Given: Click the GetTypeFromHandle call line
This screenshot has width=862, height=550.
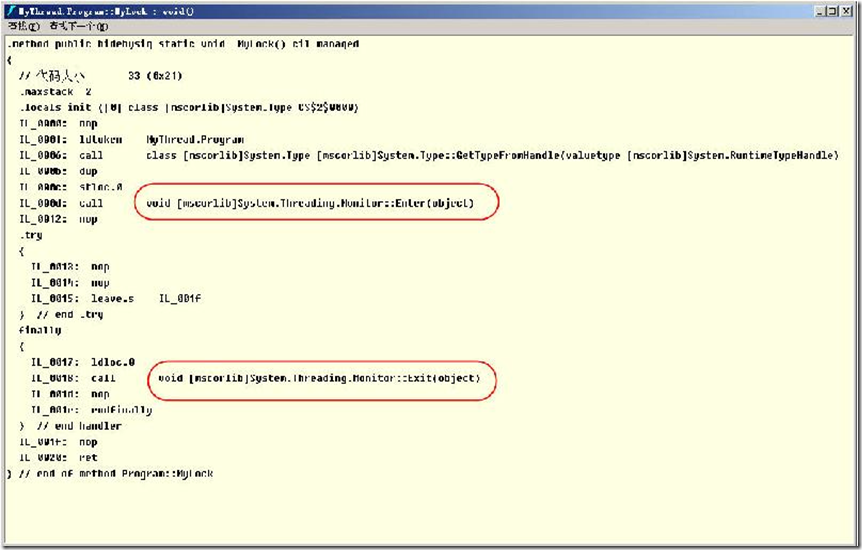Looking at the screenshot, I should (429, 155).
